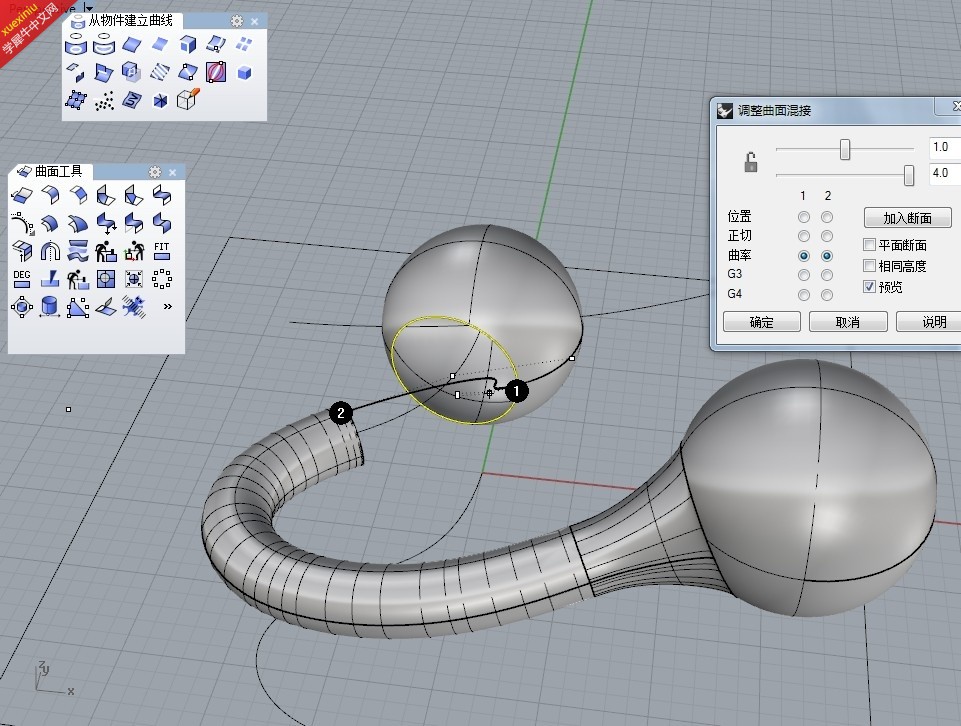Select the Blend Surface S-shaped icon, top row
The height and width of the screenshot is (726, 961).
point(162,196)
